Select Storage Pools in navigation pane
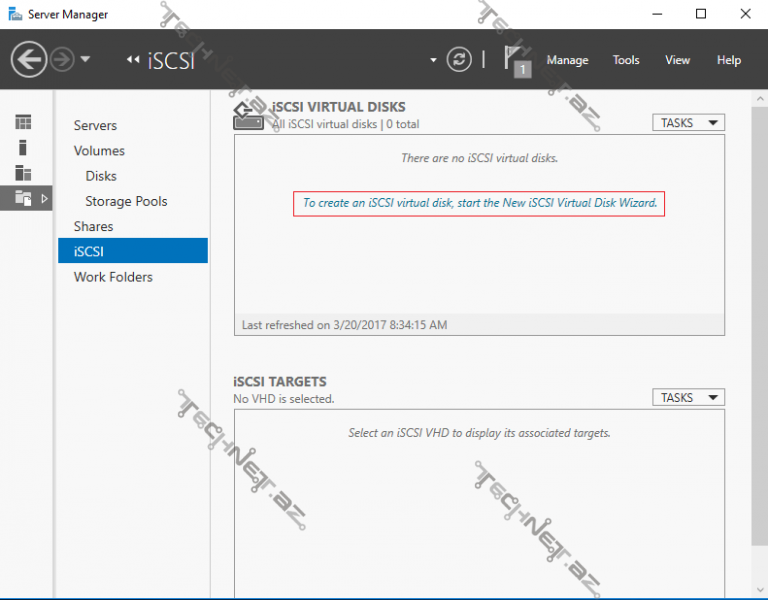768x600 pixels. click(126, 201)
